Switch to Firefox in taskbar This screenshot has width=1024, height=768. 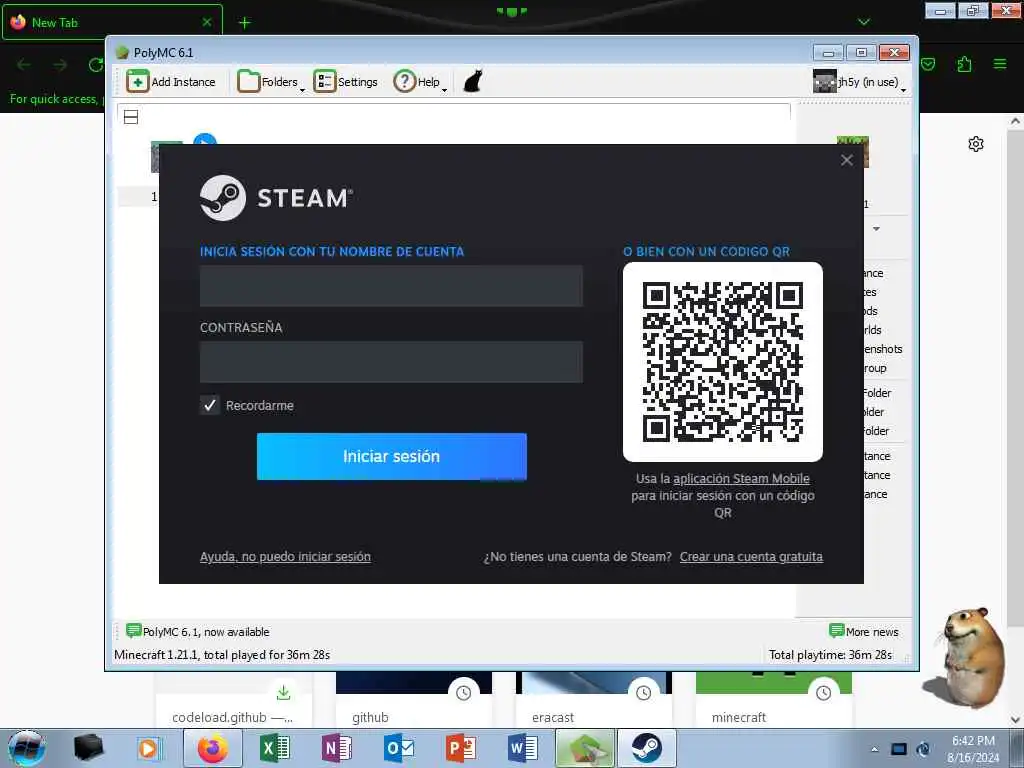pyautogui.click(x=212, y=748)
